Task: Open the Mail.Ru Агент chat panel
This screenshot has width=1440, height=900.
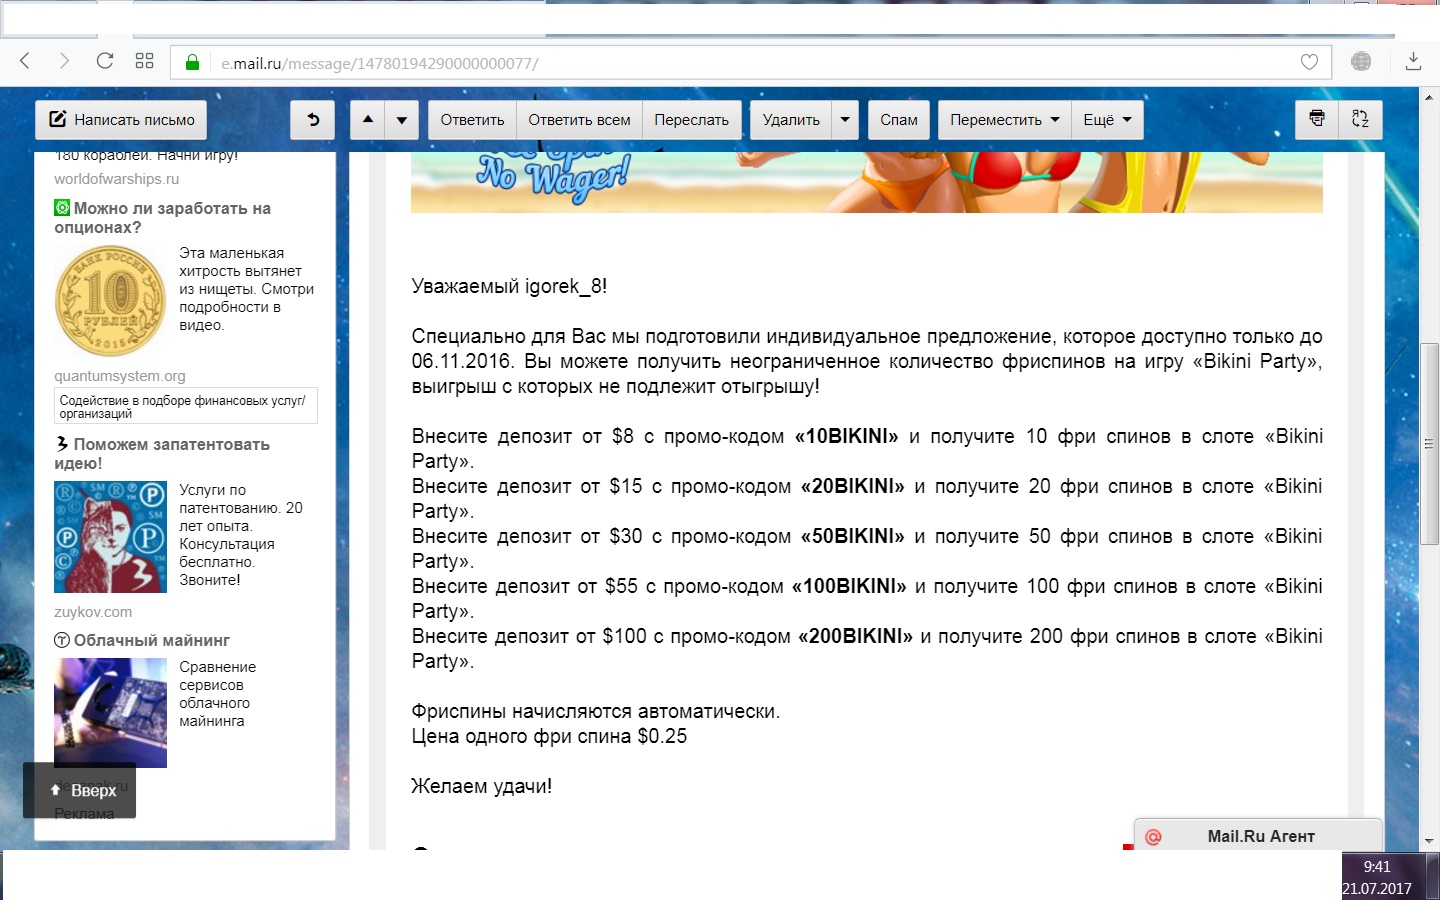Action: [x=1259, y=836]
